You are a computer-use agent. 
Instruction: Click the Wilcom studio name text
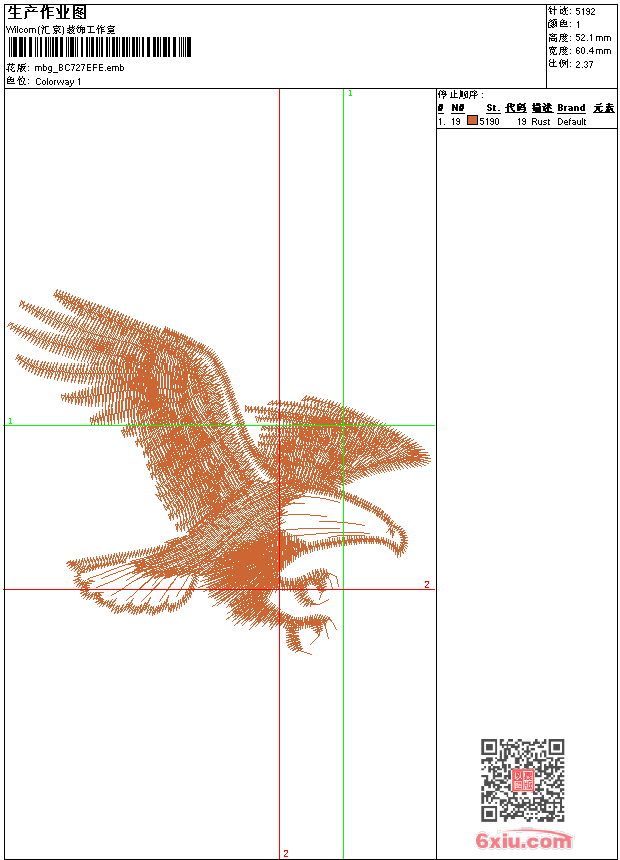point(61,30)
